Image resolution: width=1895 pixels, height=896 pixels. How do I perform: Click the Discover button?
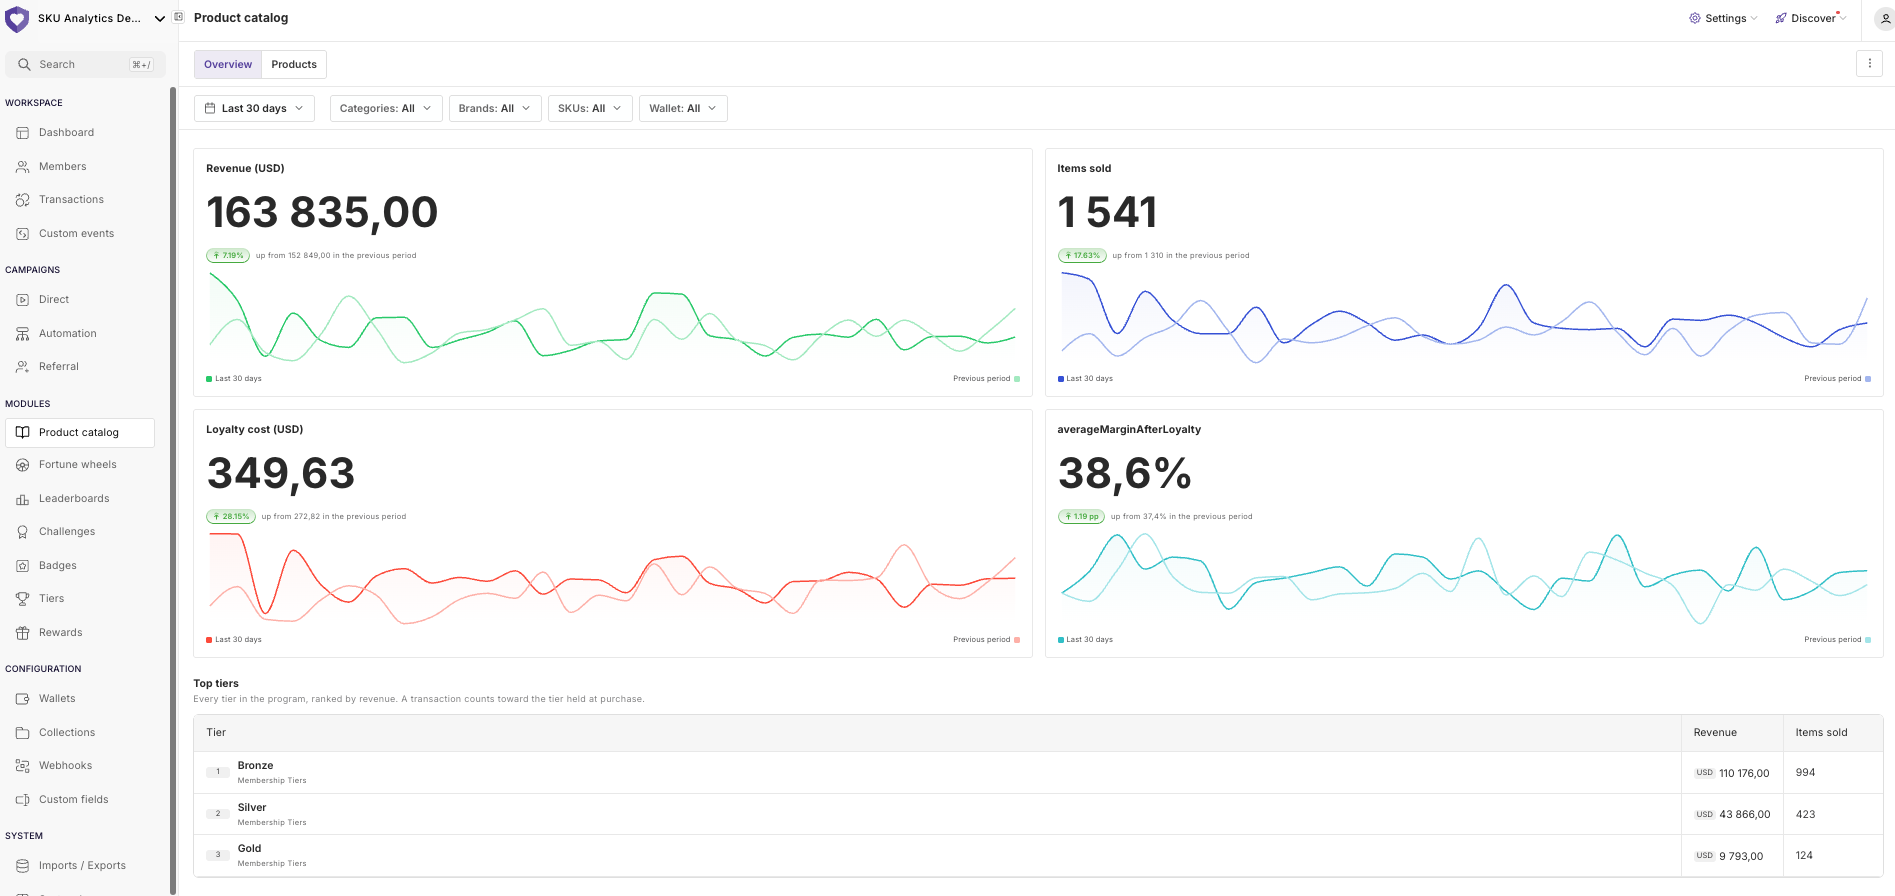1811,18
